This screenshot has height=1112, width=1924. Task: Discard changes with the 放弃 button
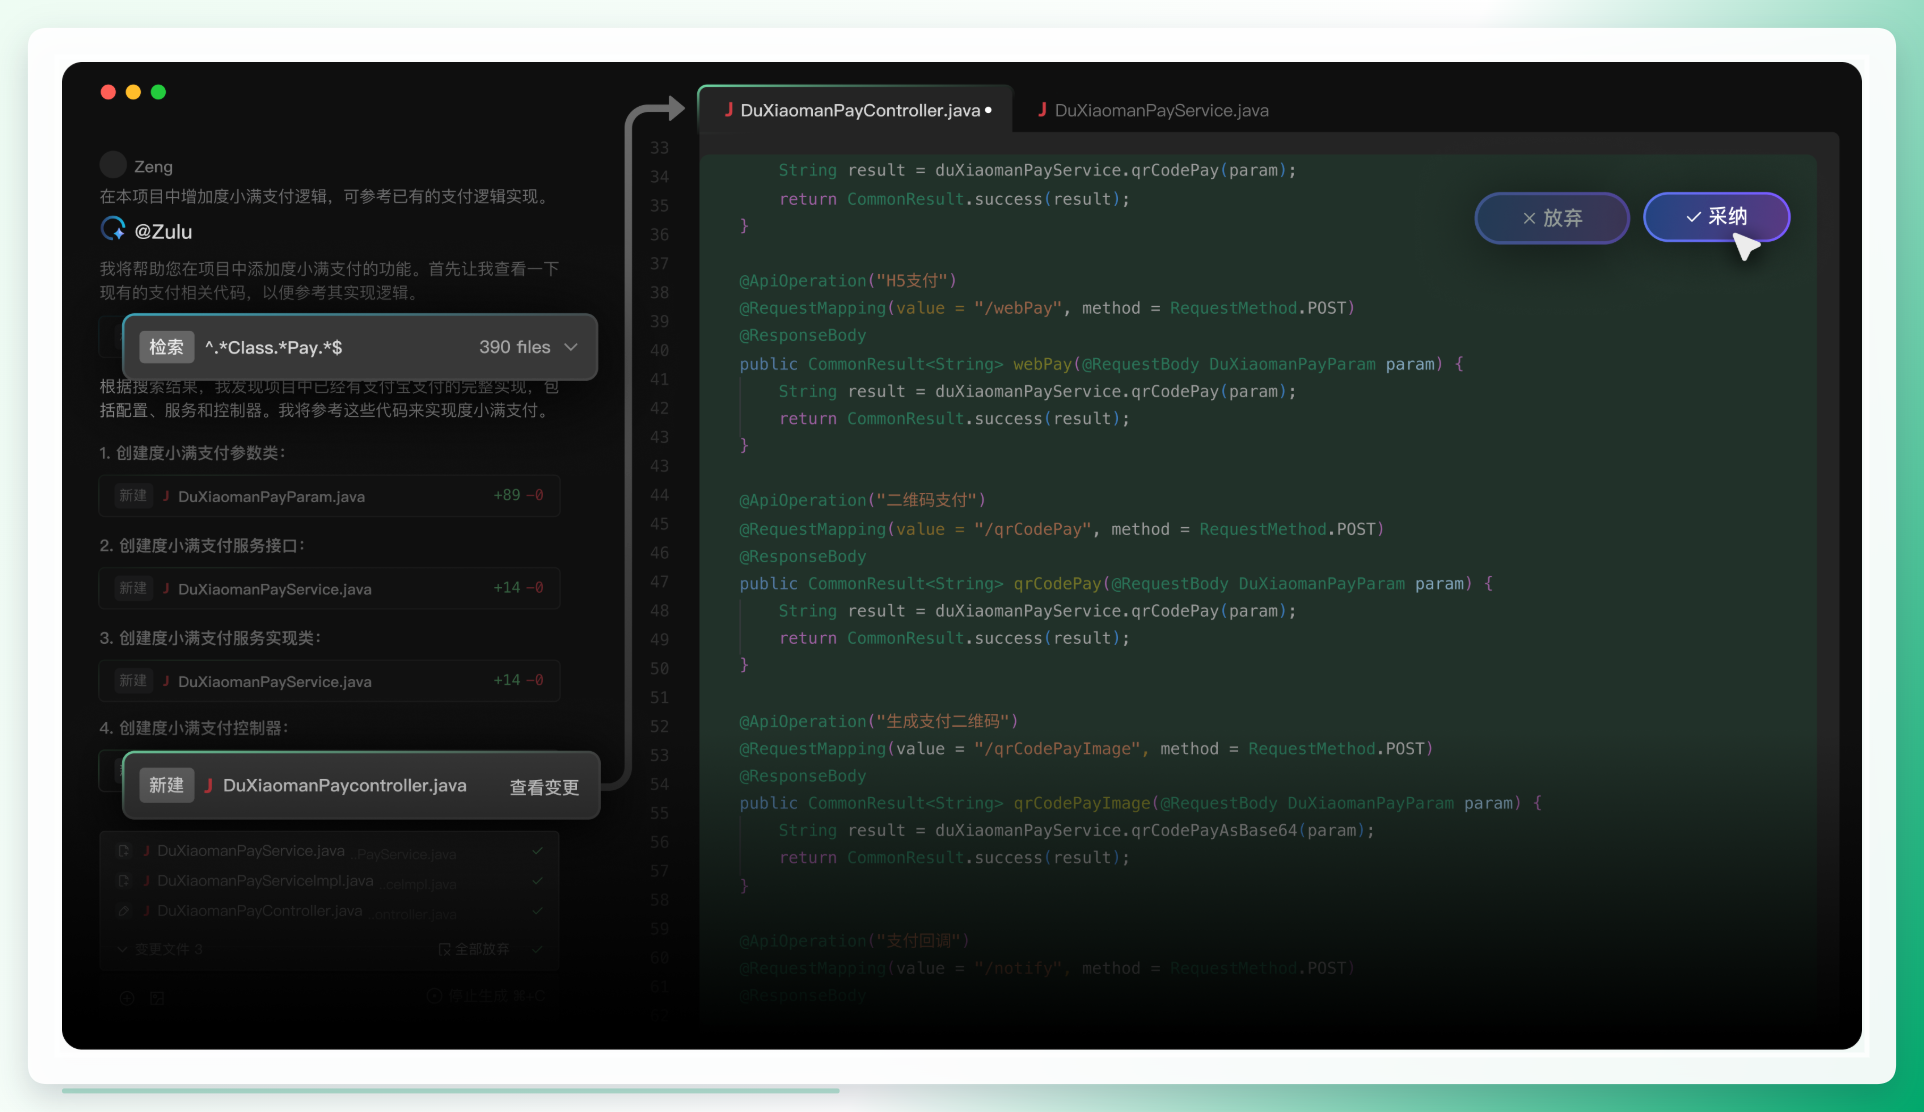(x=1552, y=218)
